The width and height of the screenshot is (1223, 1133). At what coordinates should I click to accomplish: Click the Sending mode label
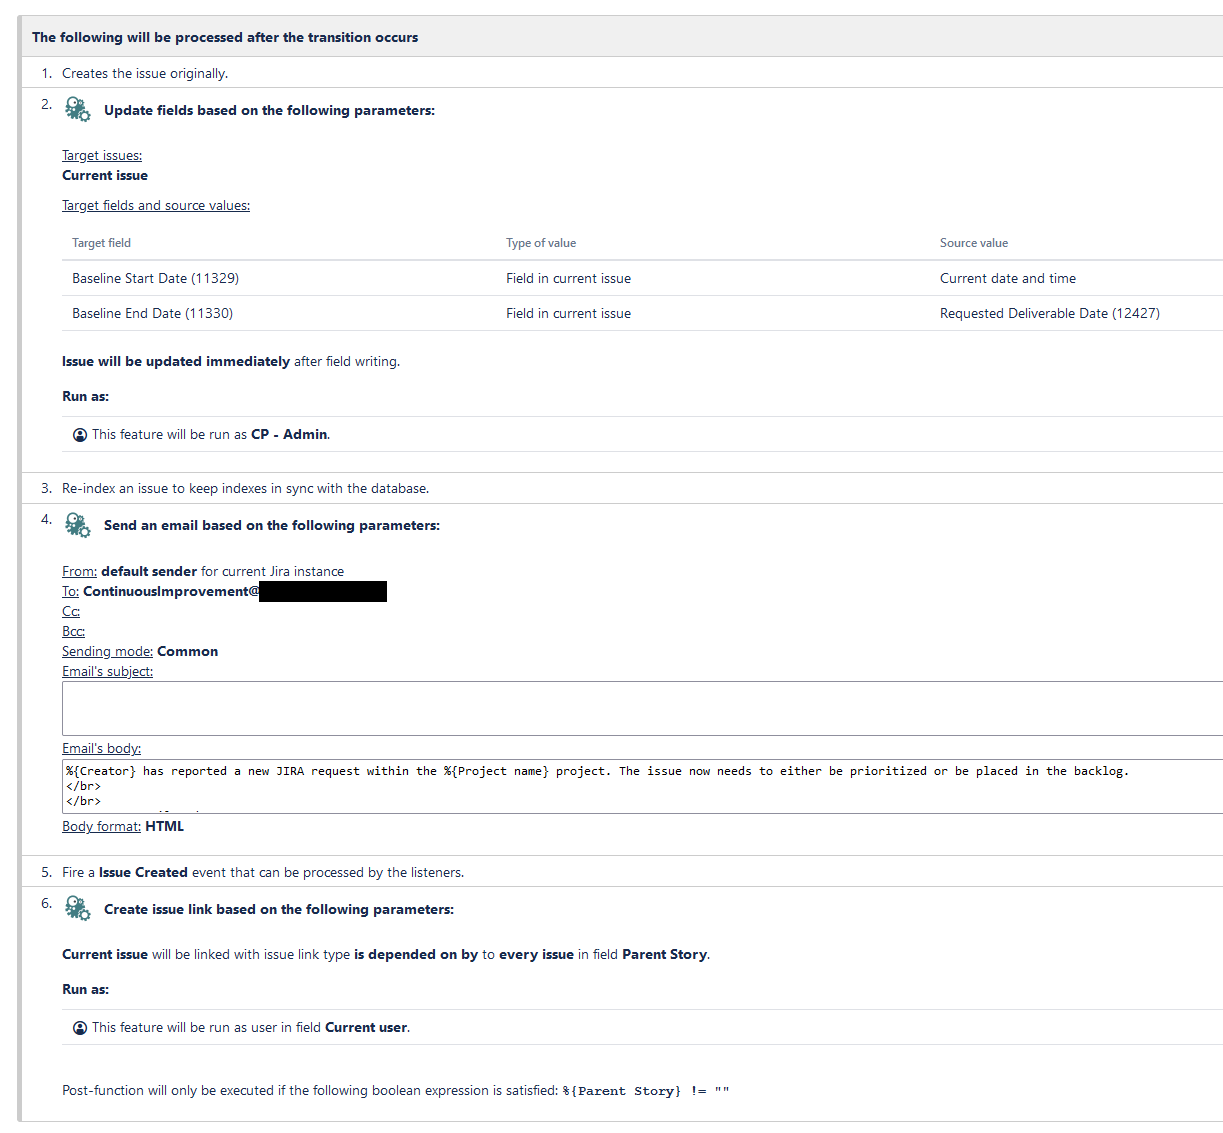coord(107,651)
